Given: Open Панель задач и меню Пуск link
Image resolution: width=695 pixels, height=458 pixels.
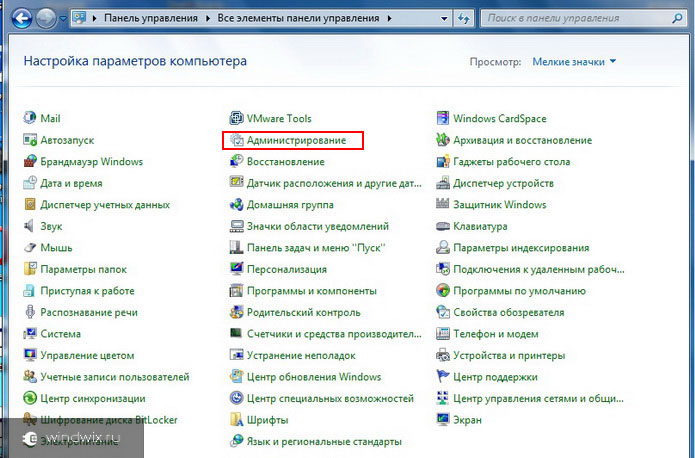Looking at the screenshot, I should 316,248.
